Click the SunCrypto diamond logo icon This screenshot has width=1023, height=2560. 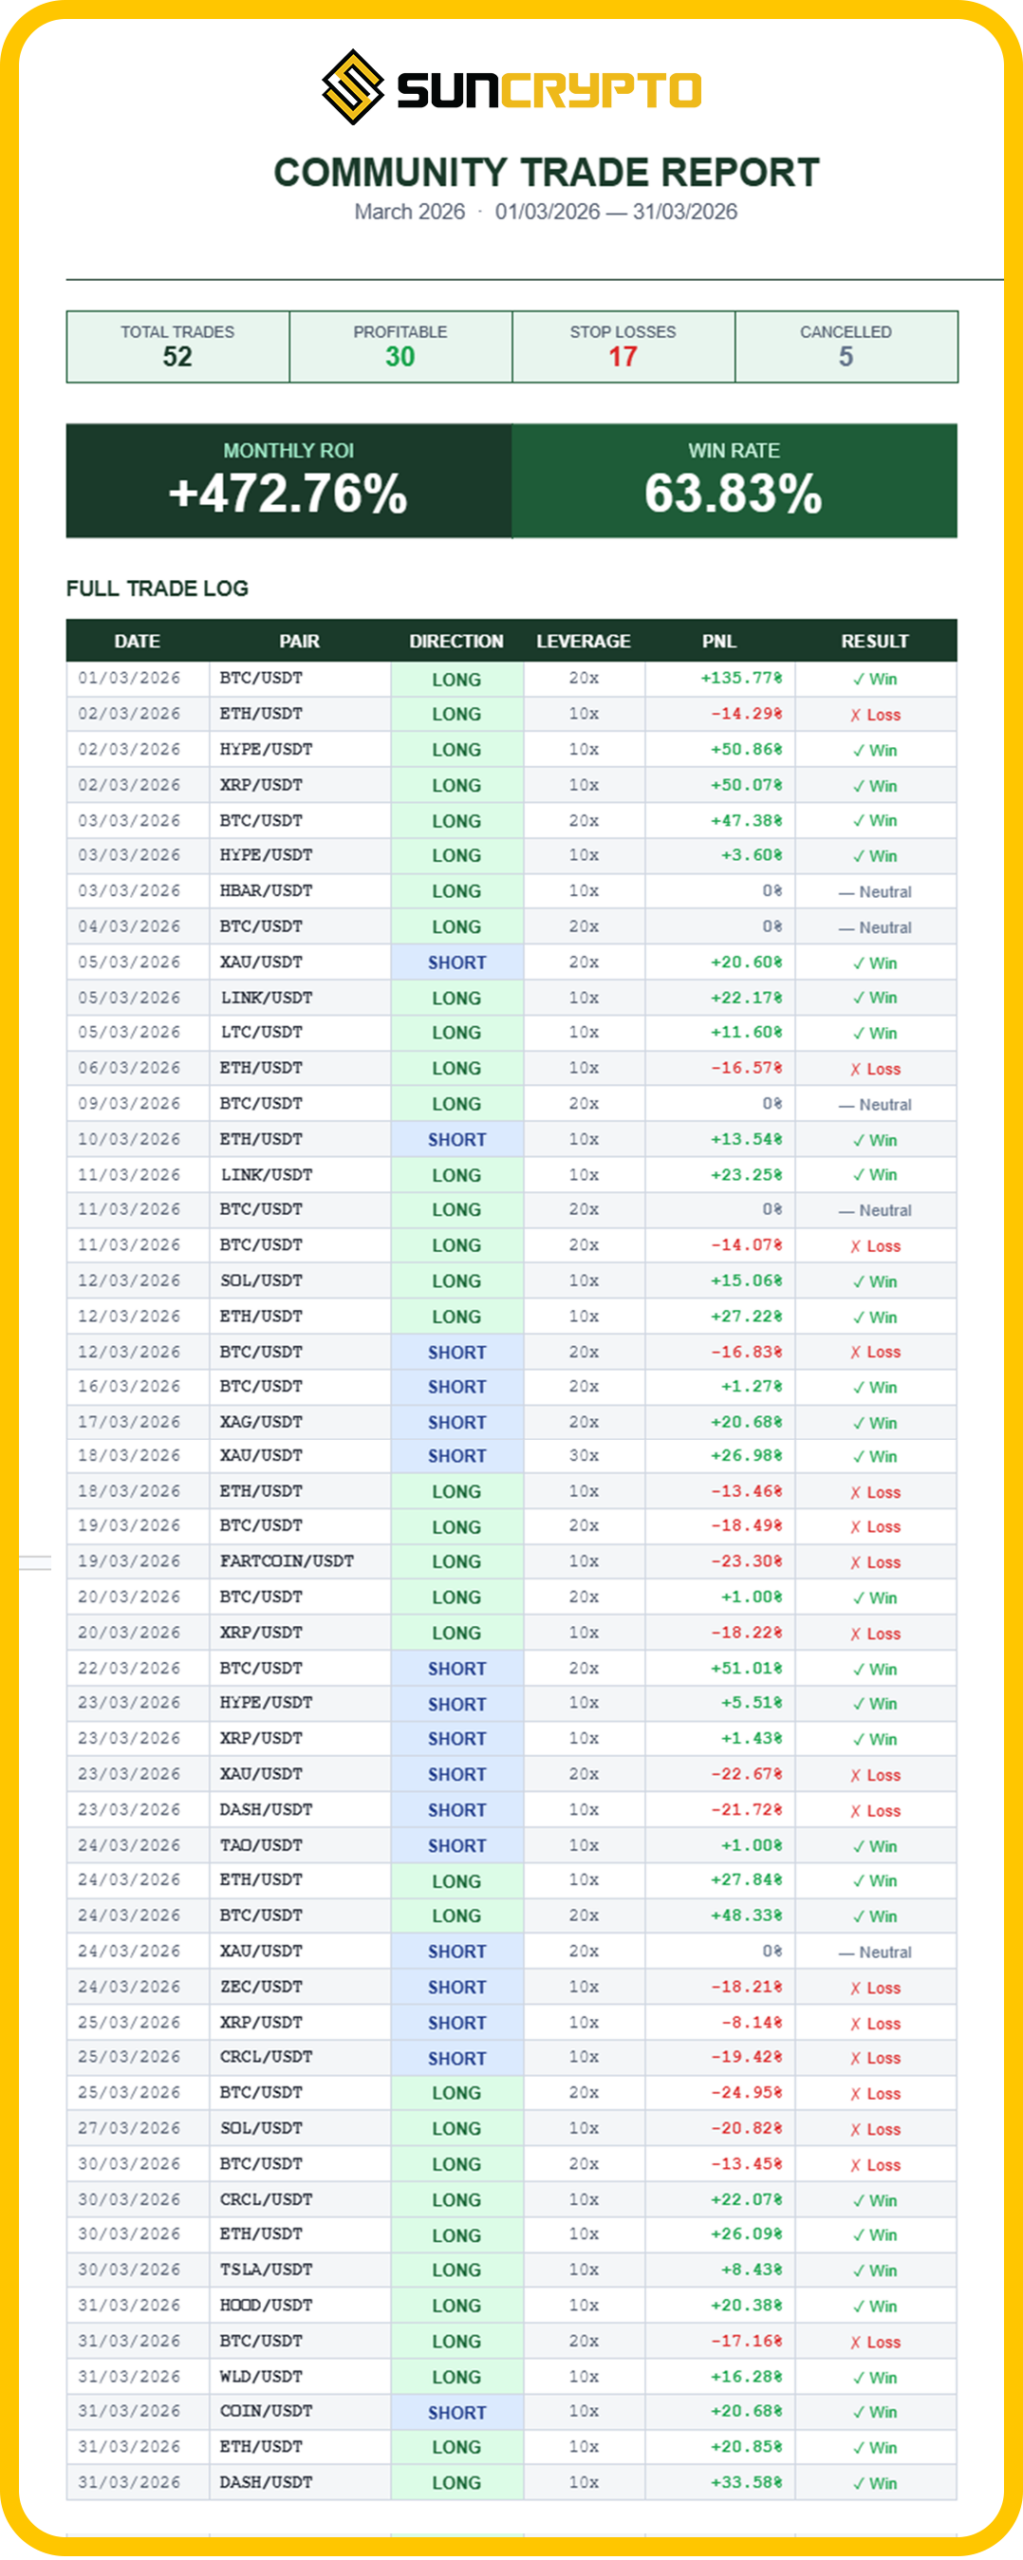[352, 87]
